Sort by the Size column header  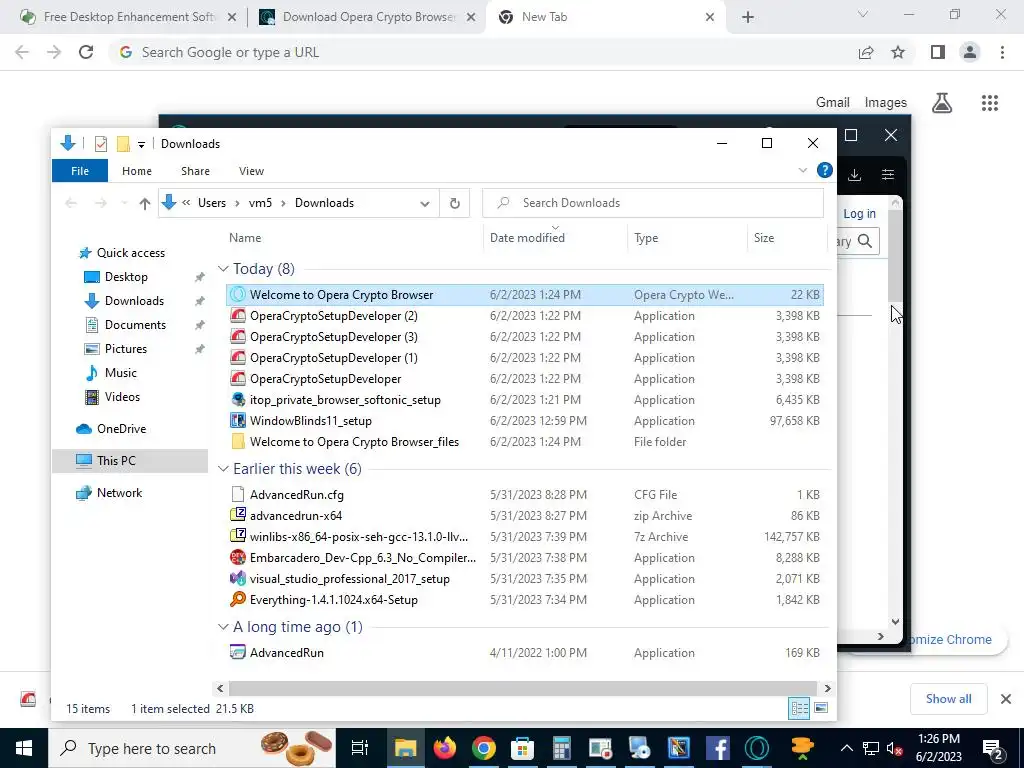(x=763, y=238)
